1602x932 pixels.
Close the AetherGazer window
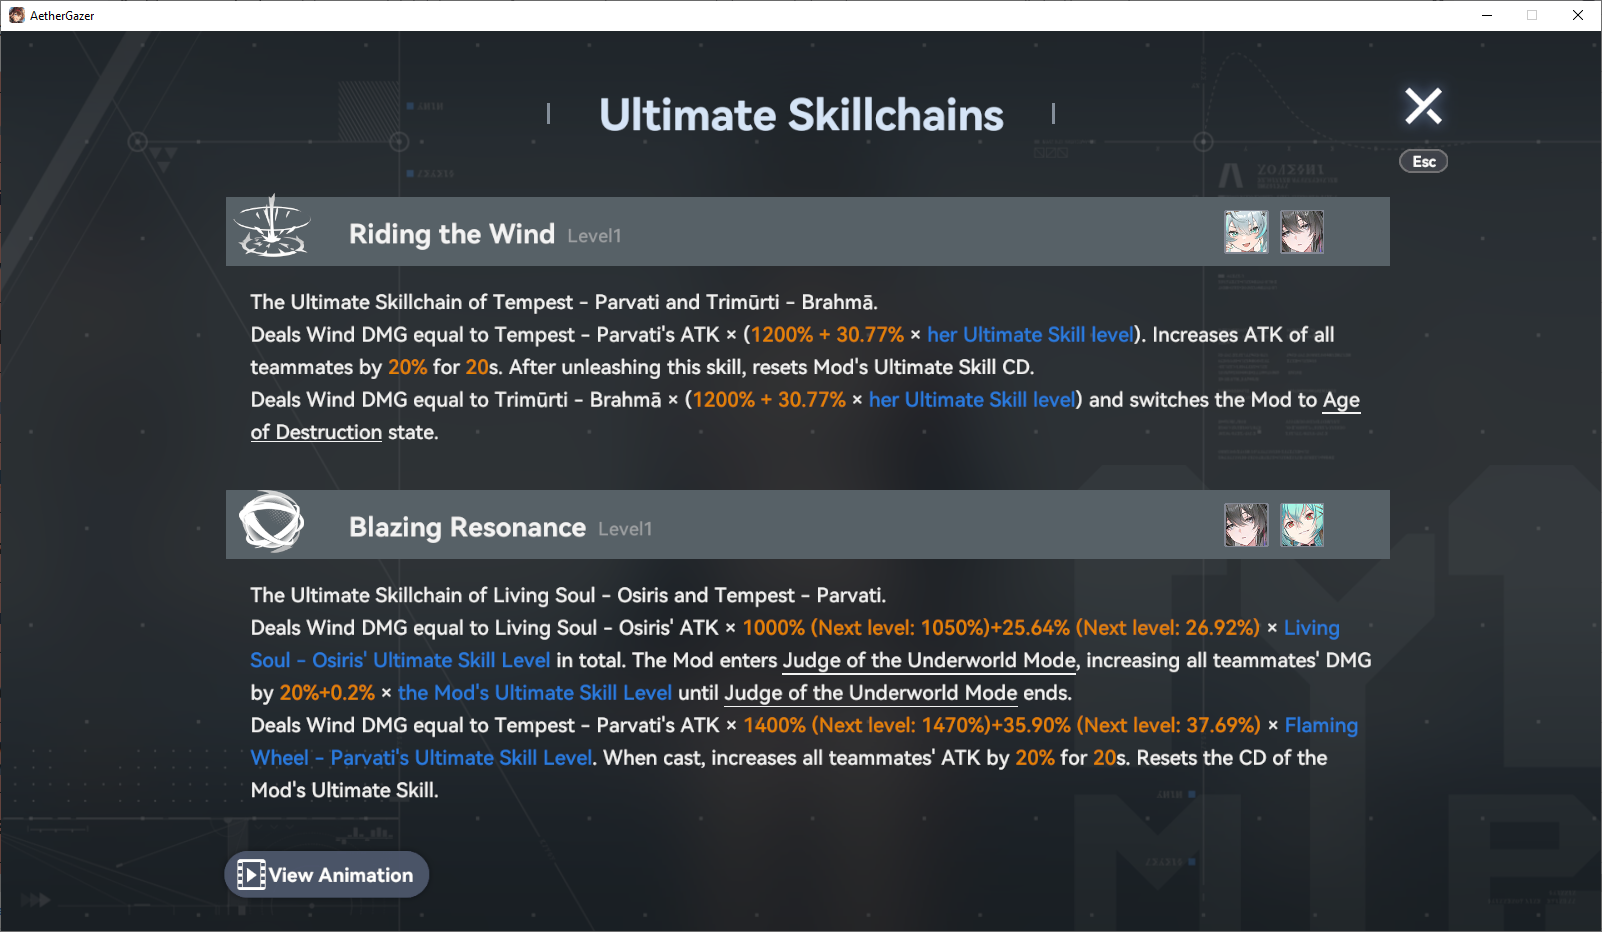pos(1578,15)
